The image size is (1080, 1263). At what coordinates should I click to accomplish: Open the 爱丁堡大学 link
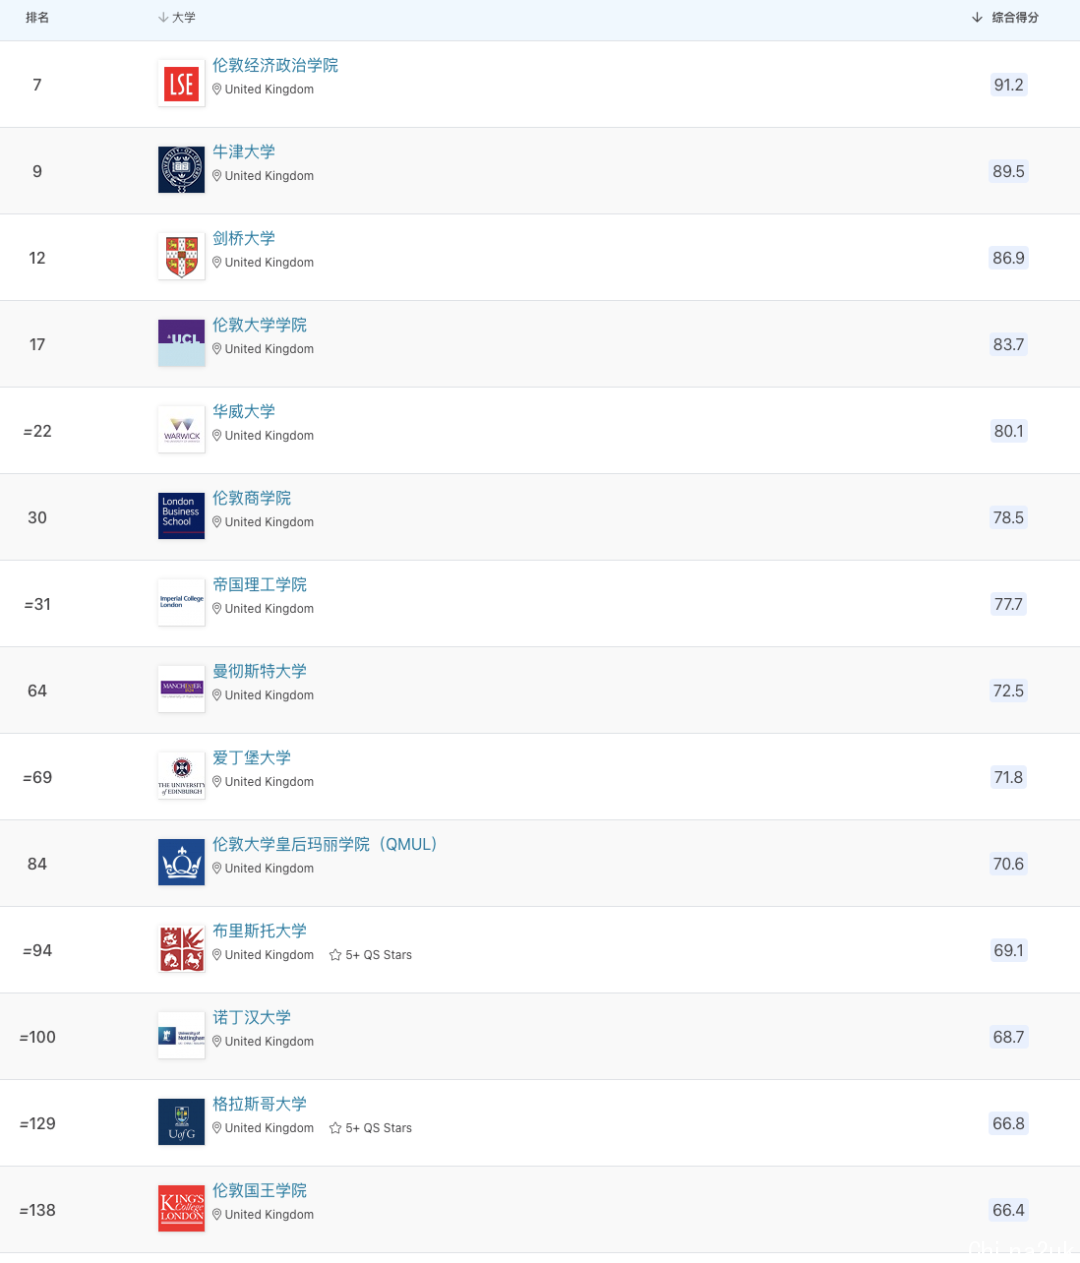tap(251, 757)
